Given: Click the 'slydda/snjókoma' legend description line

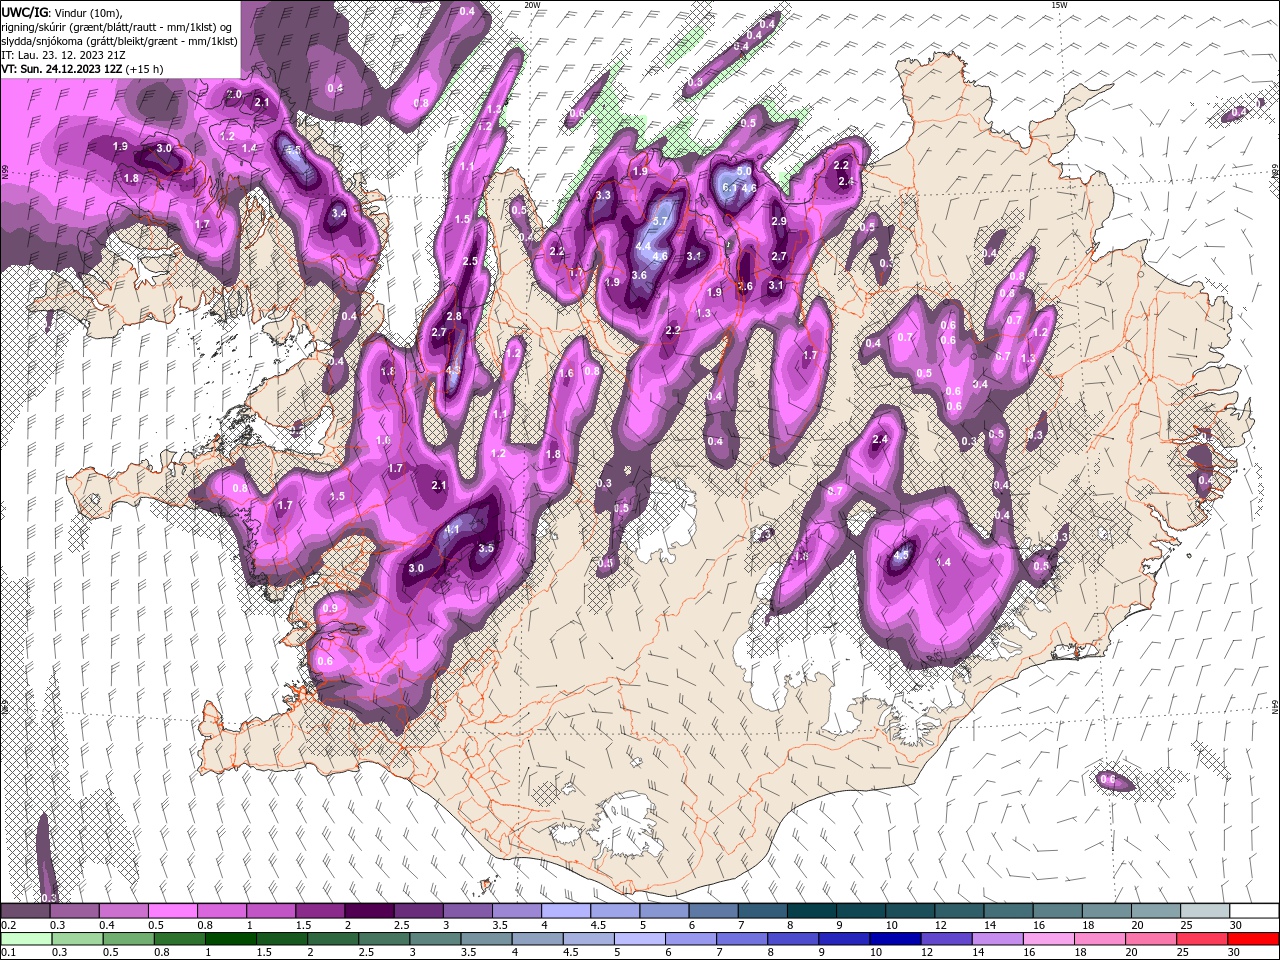Looking at the screenshot, I should pos(119,41).
